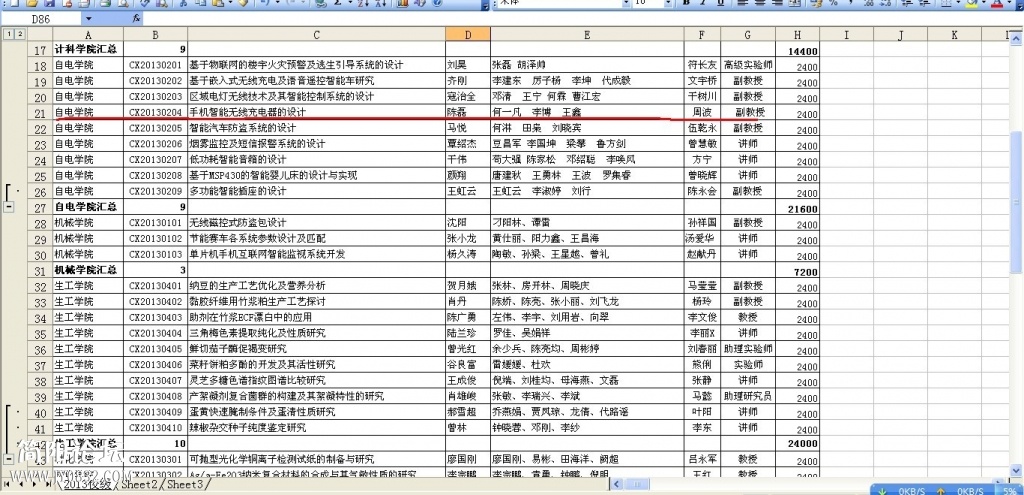Click cell CX20130101
The height and width of the screenshot is (495, 1024).
point(155,223)
